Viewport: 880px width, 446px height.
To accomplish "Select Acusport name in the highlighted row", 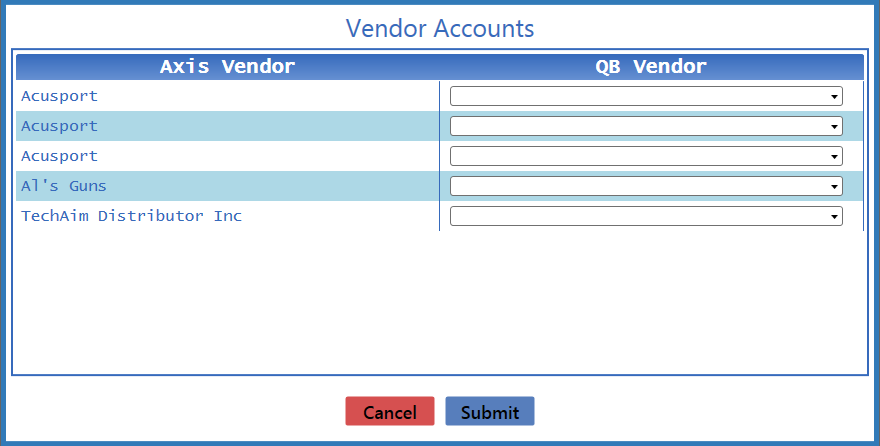I will tap(59, 126).
